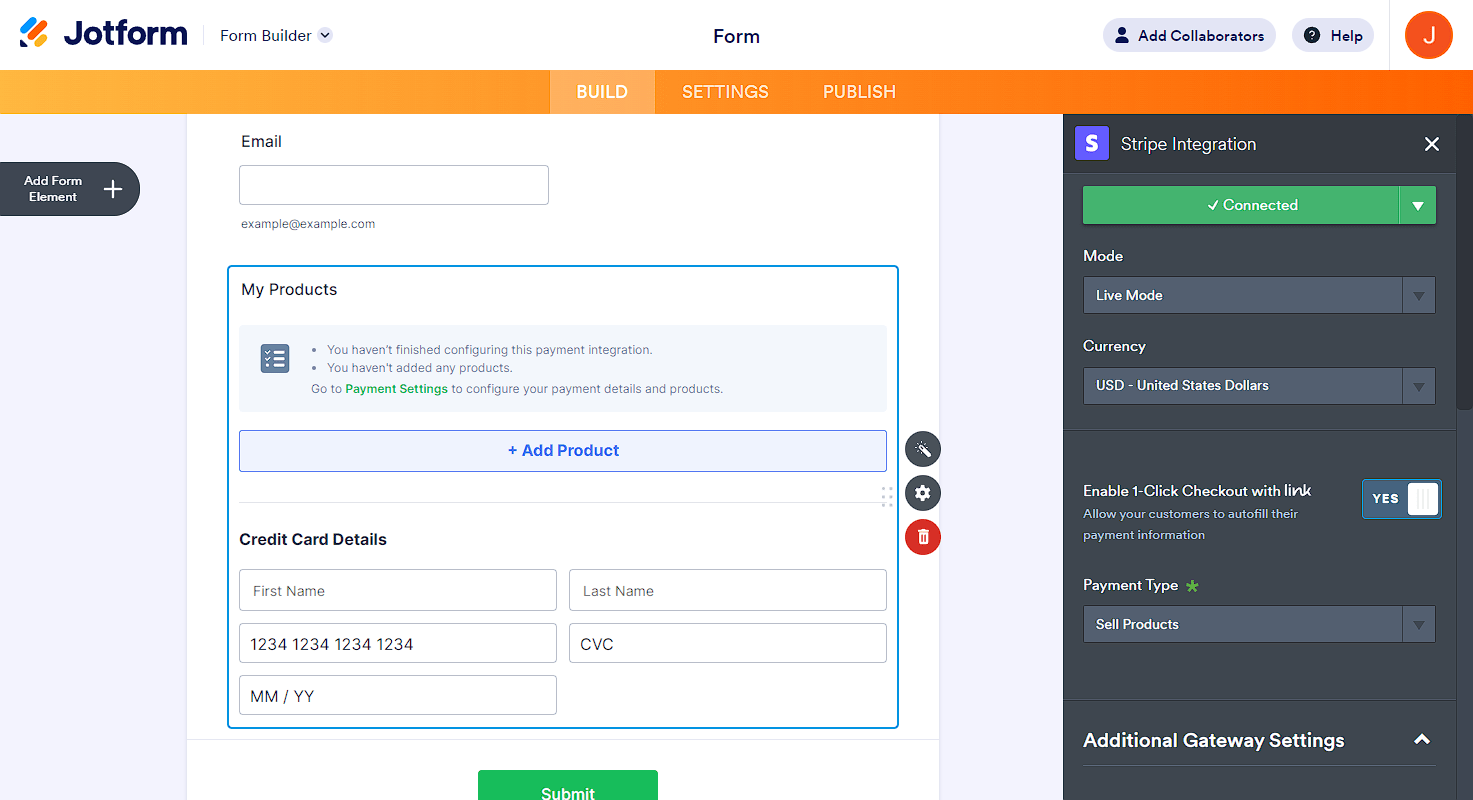
Task: Delete the payment element with trash icon
Action: 923,537
